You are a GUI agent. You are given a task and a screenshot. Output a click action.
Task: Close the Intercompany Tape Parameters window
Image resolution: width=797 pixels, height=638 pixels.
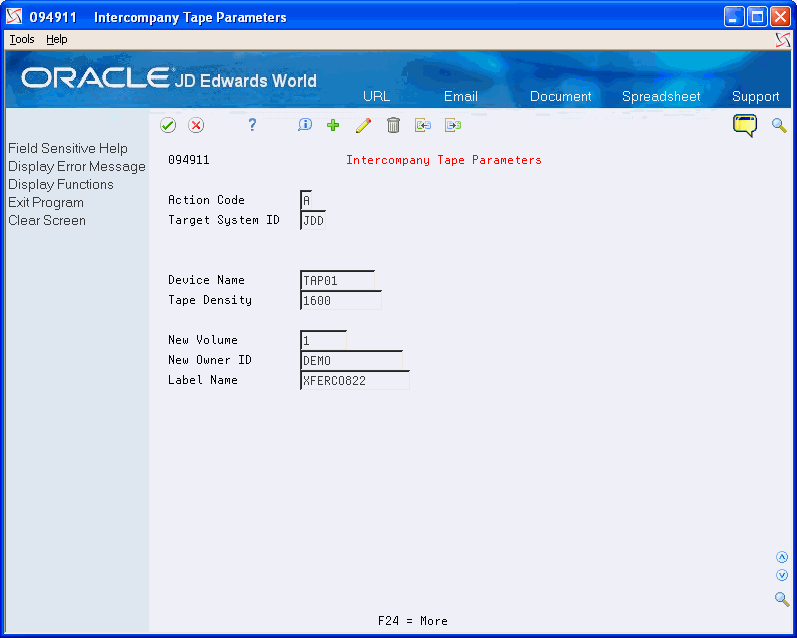tap(780, 17)
